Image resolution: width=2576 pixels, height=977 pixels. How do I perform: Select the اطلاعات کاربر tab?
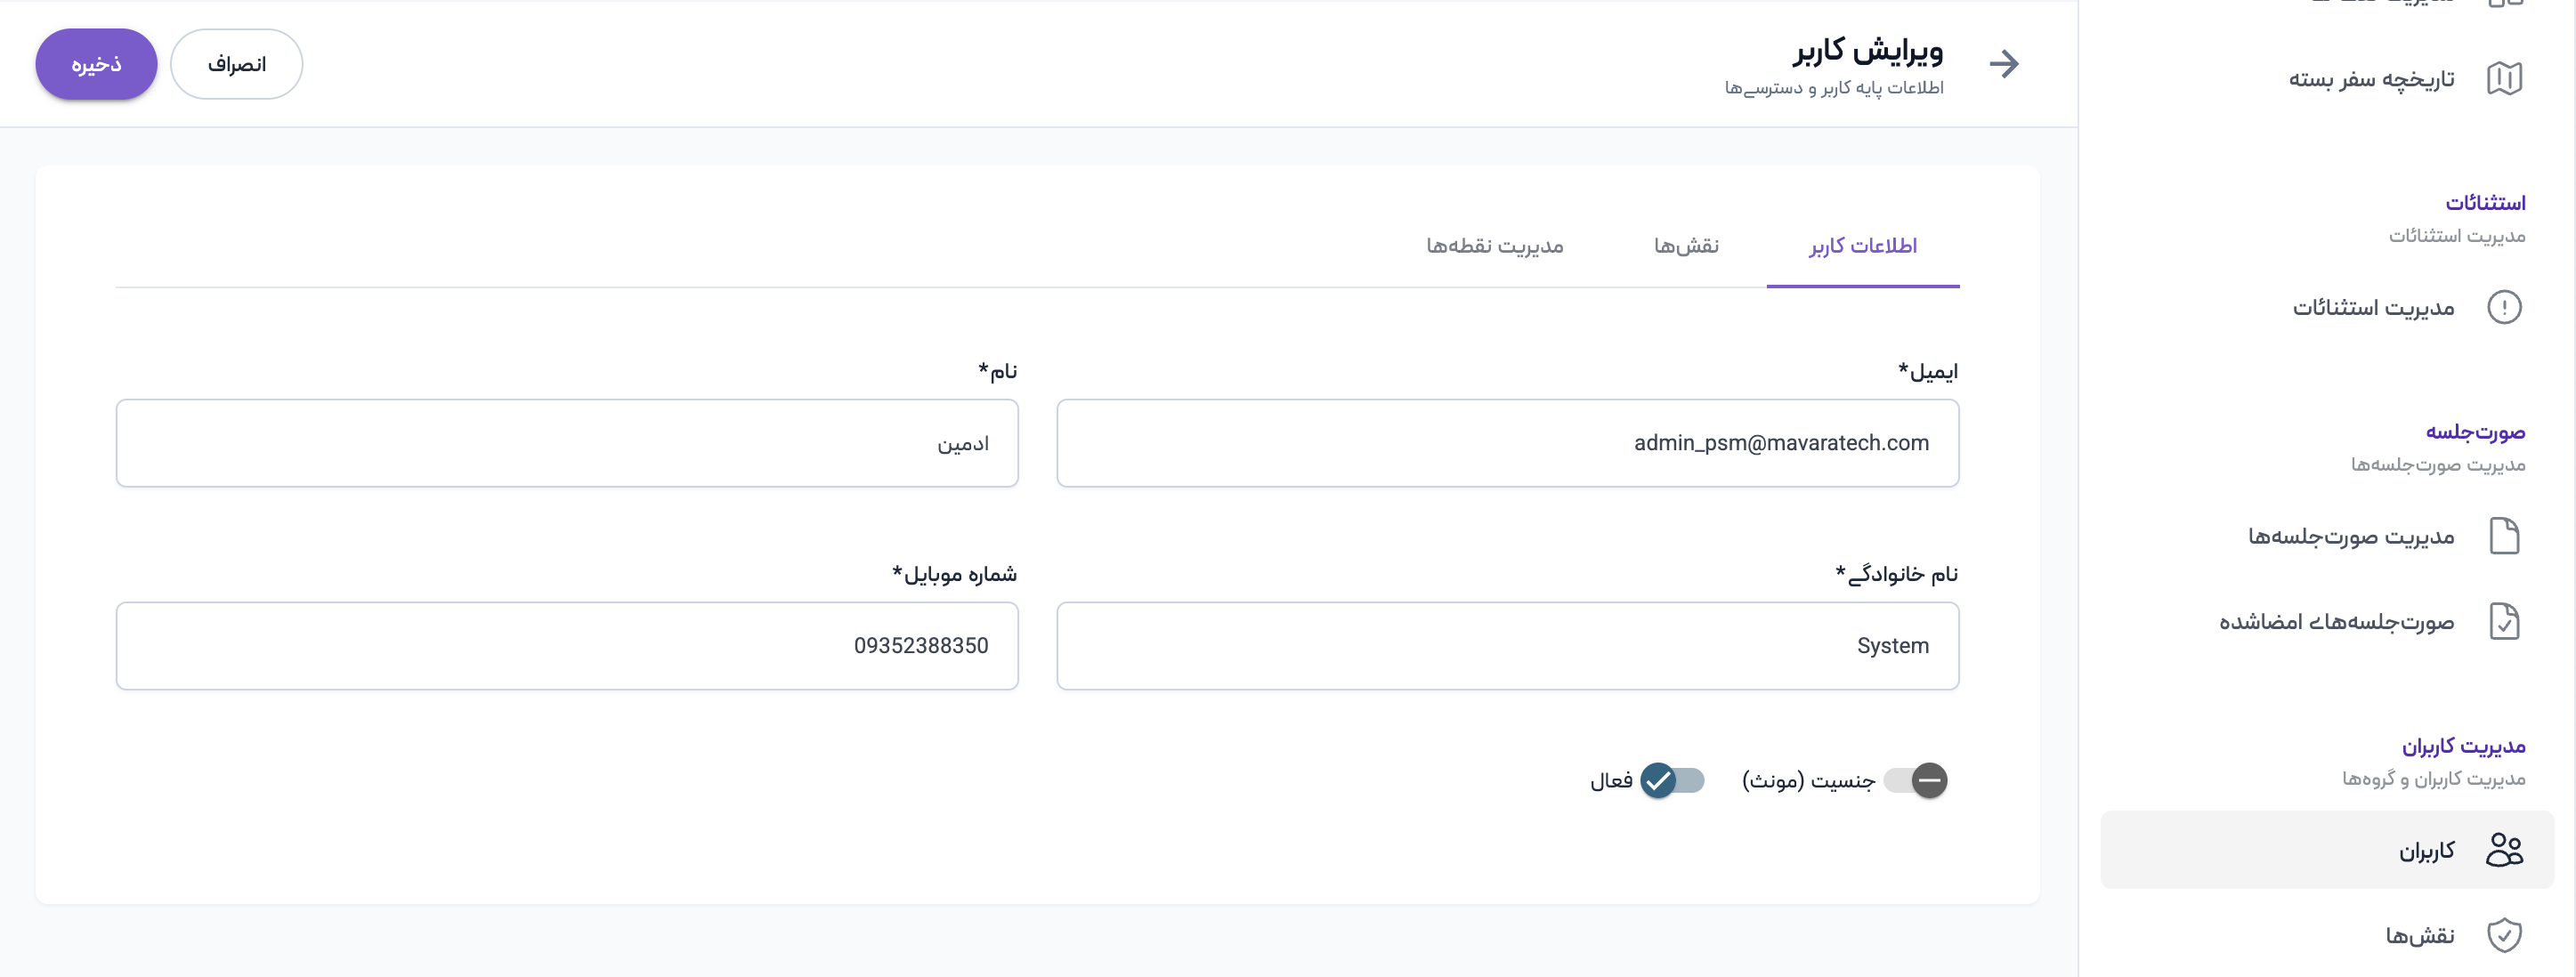(1862, 246)
